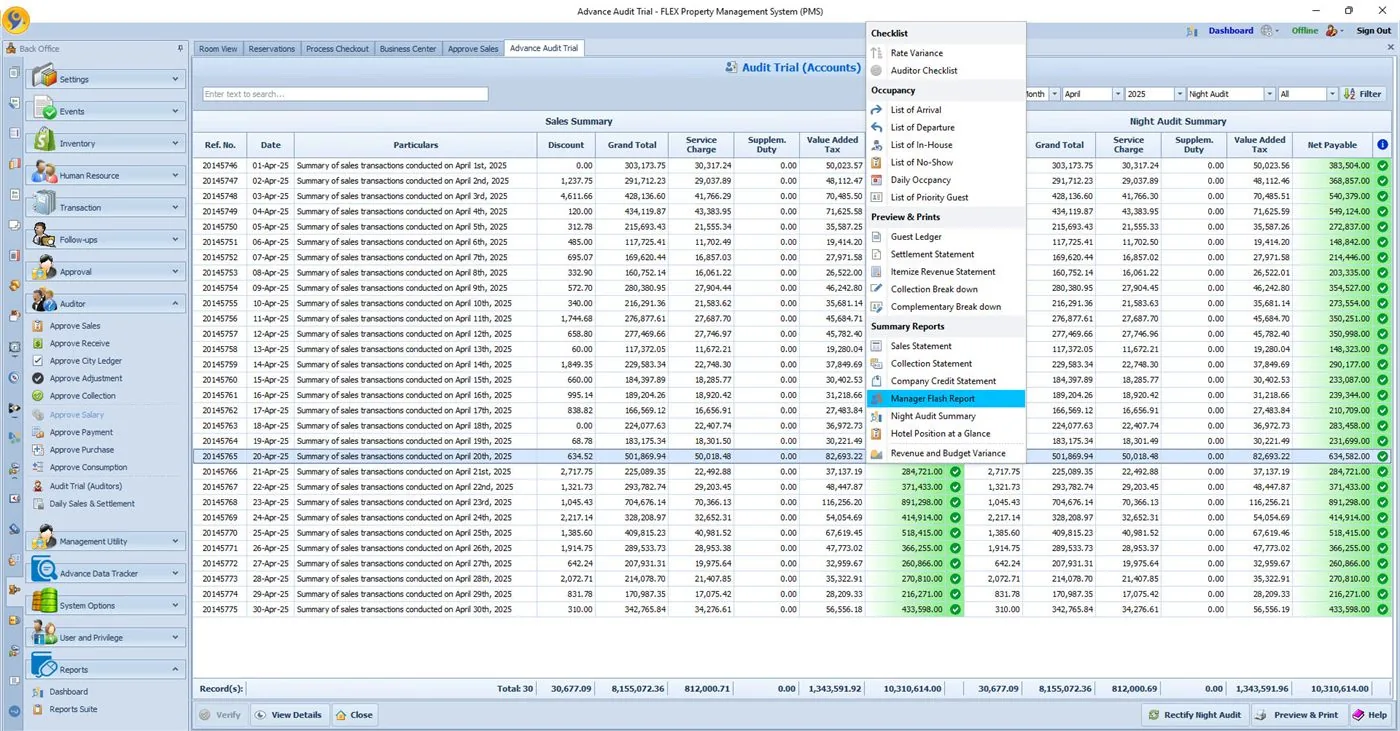The image size is (1400, 731).
Task: Select List of Arrival from menu
Action: (946, 110)
